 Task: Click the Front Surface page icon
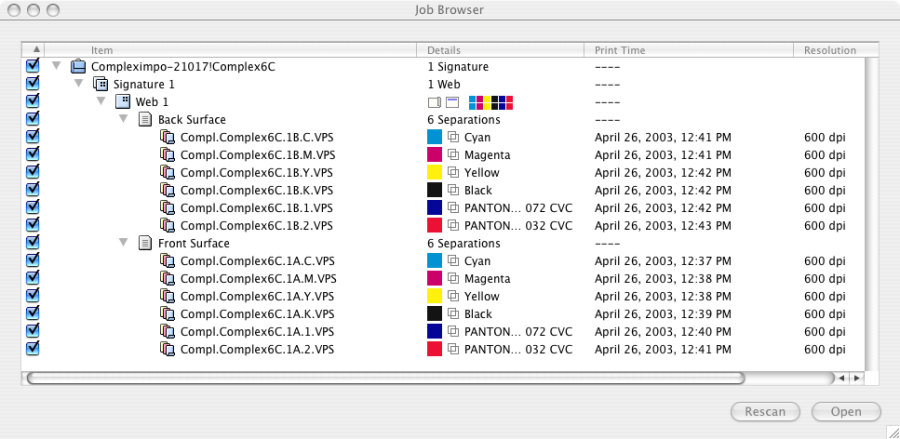point(145,243)
